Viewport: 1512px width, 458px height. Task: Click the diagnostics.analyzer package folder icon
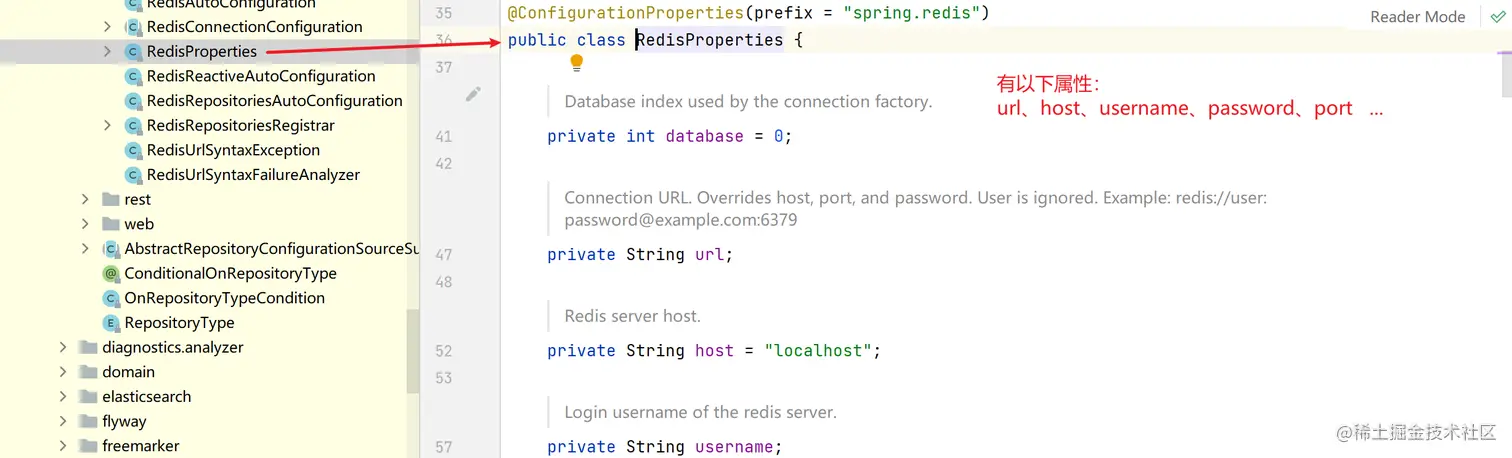[88, 348]
